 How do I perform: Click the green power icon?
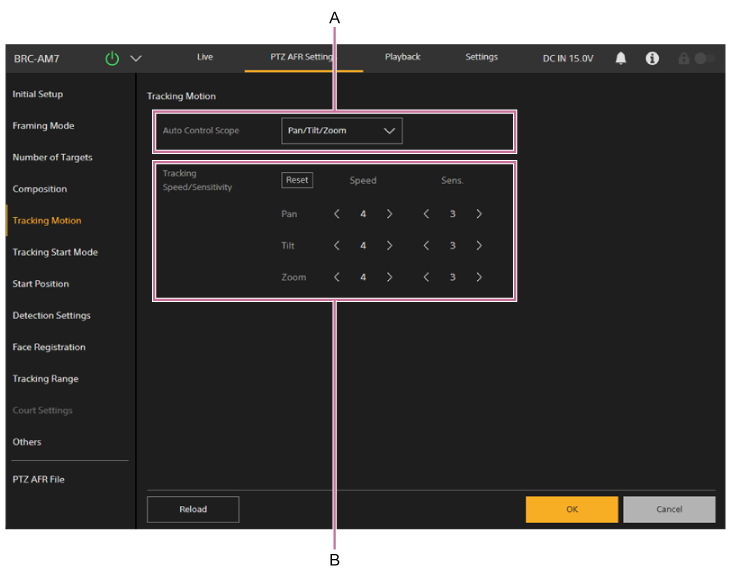pyautogui.click(x=112, y=59)
